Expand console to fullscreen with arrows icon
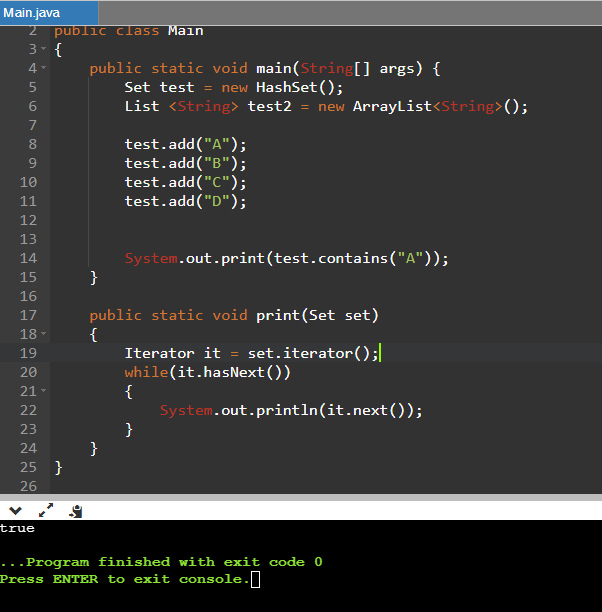Screen dimensions: 602x612 [x=46, y=510]
